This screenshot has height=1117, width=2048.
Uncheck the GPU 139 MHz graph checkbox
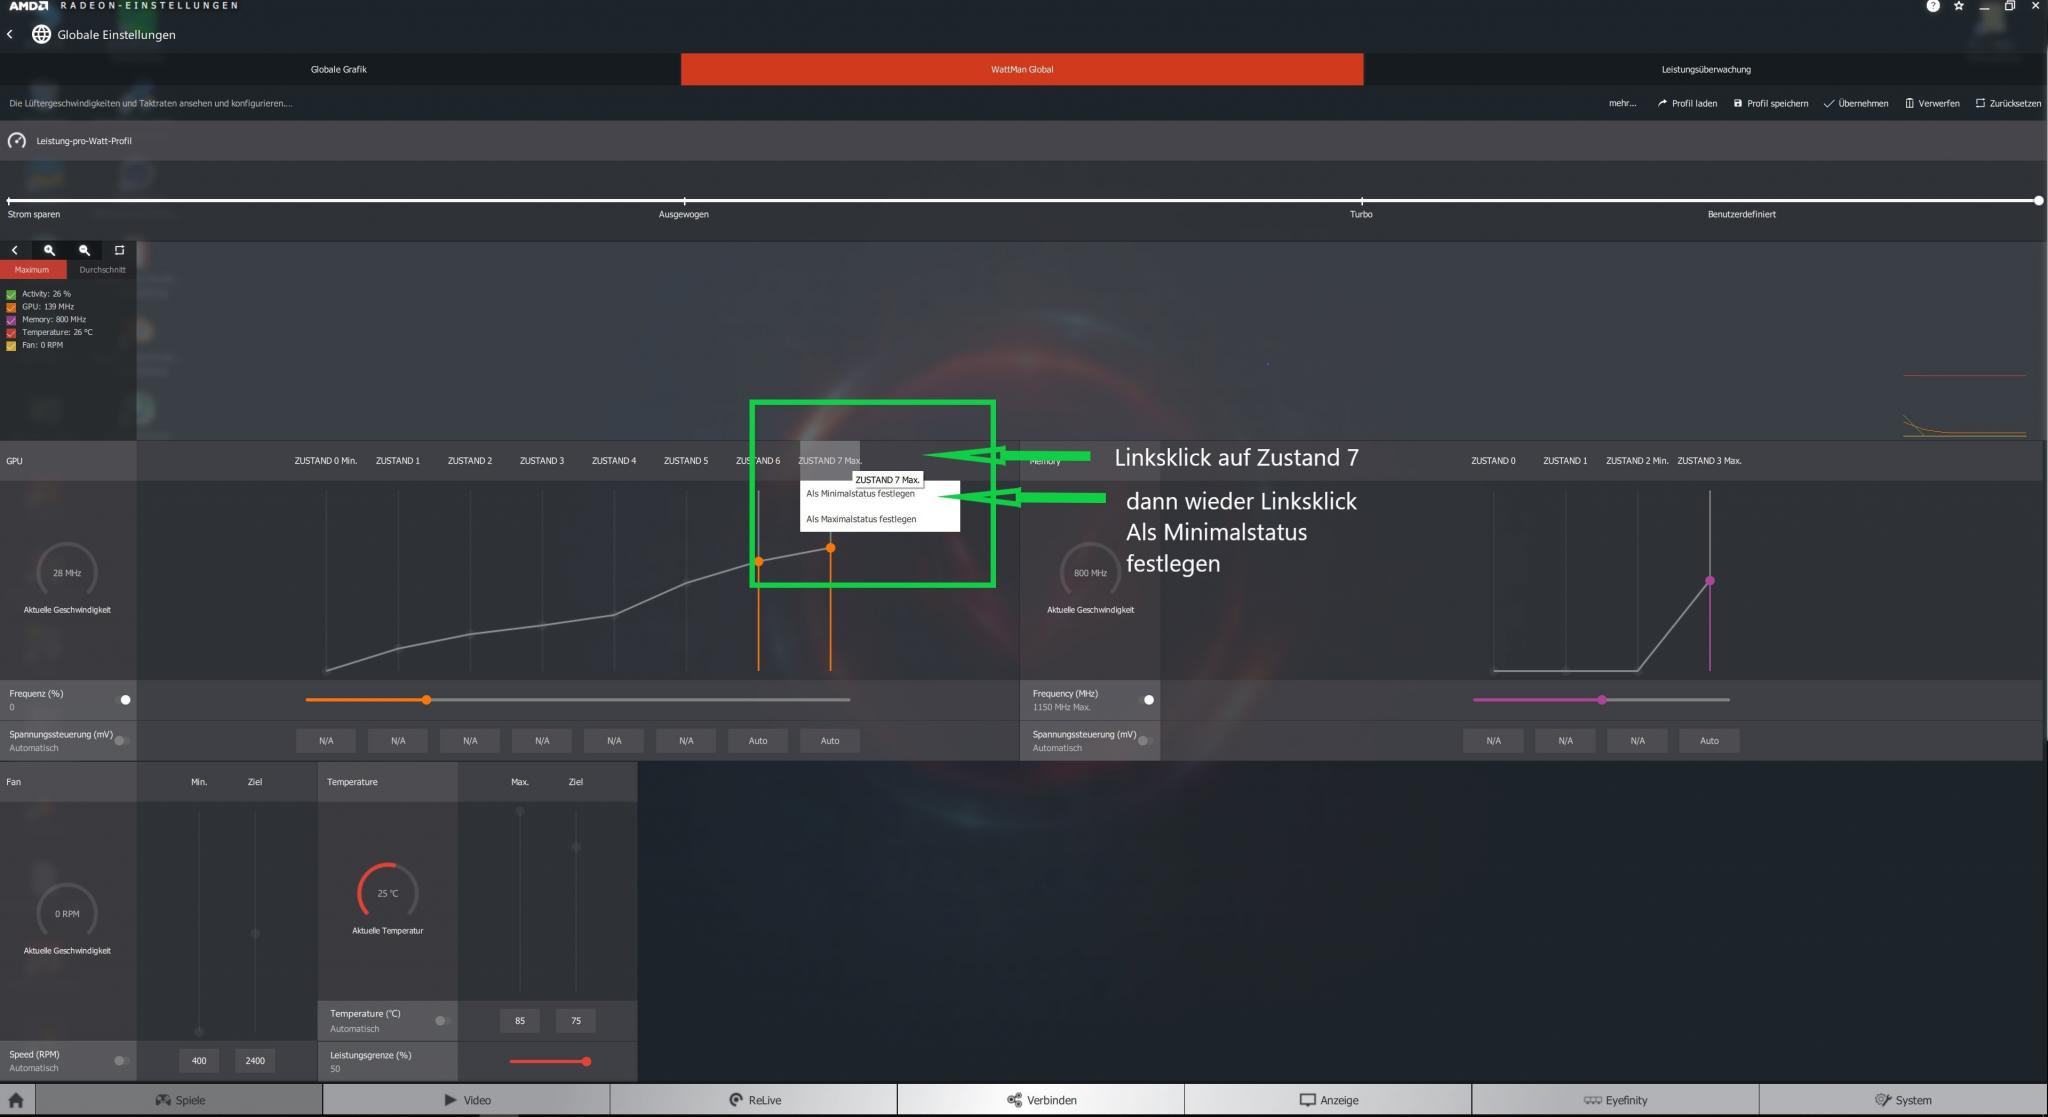(x=11, y=307)
